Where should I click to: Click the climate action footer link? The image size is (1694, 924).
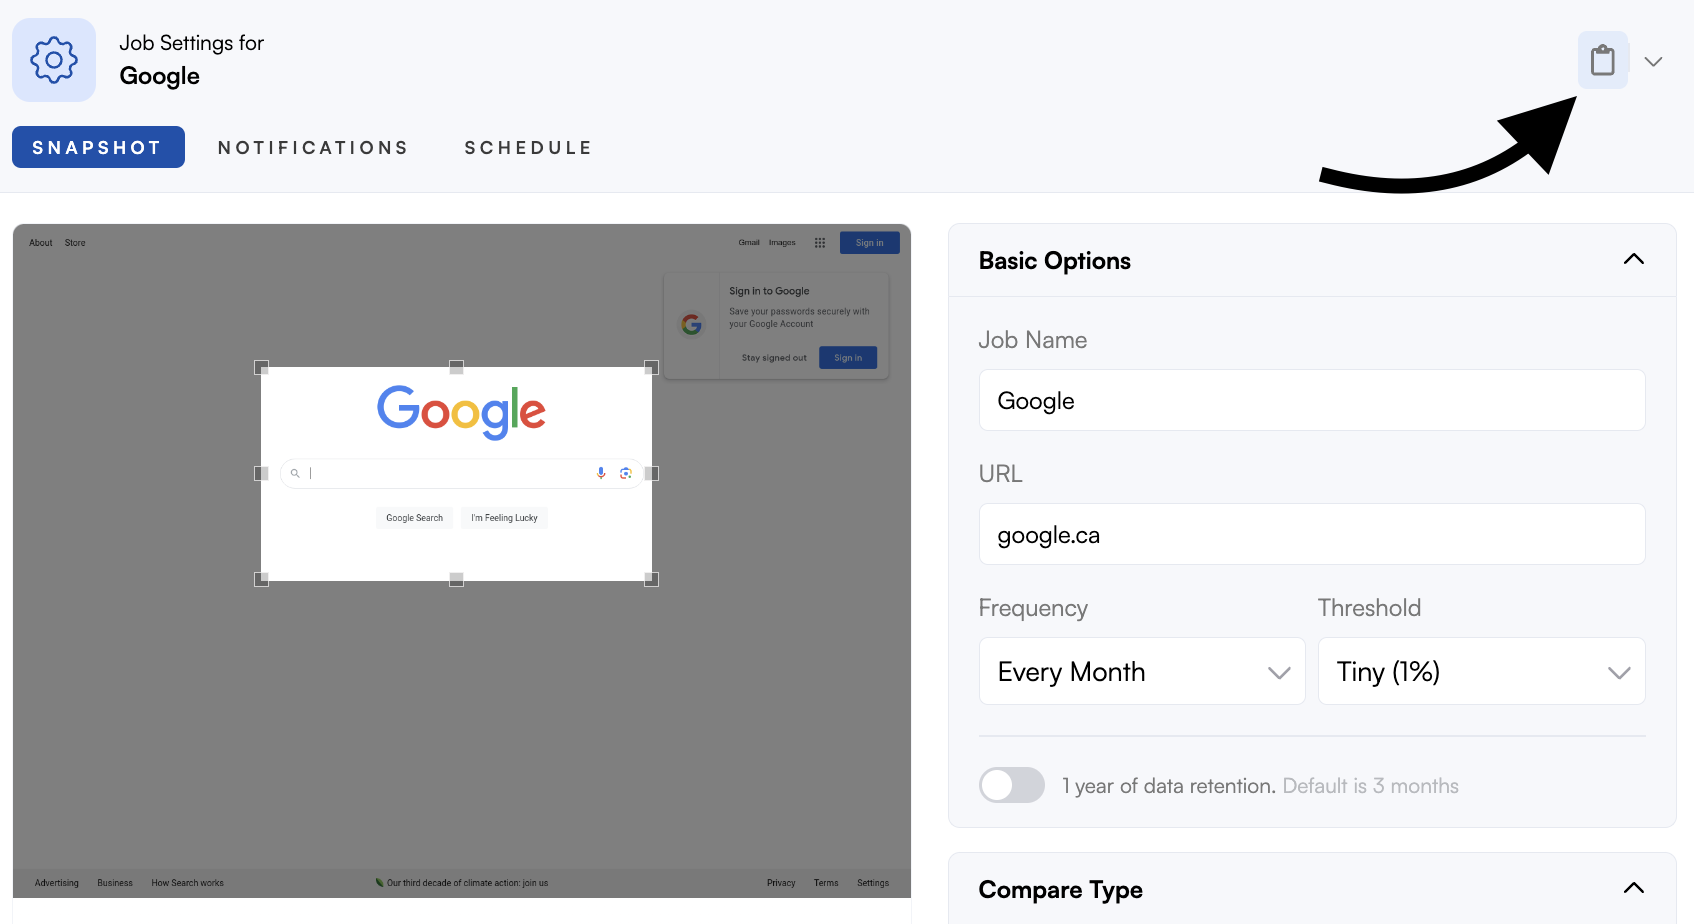(461, 883)
